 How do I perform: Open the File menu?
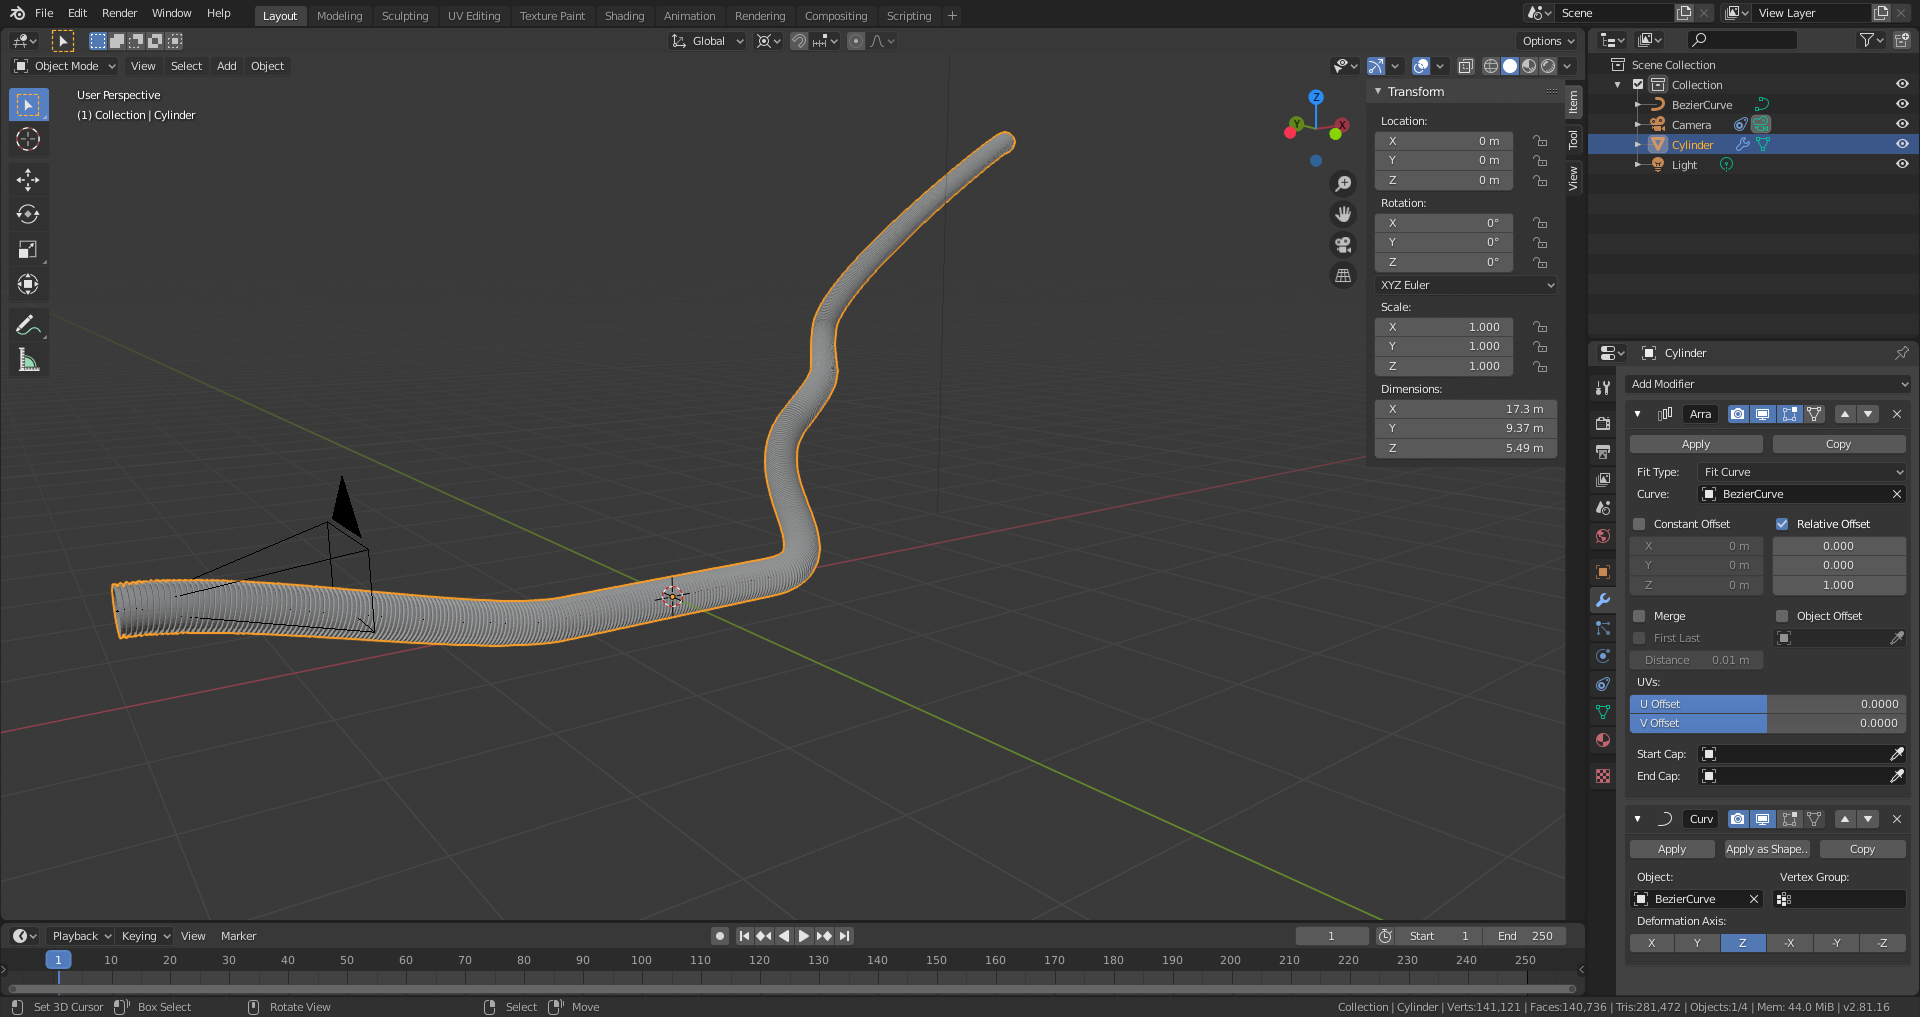tap(44, 13)
